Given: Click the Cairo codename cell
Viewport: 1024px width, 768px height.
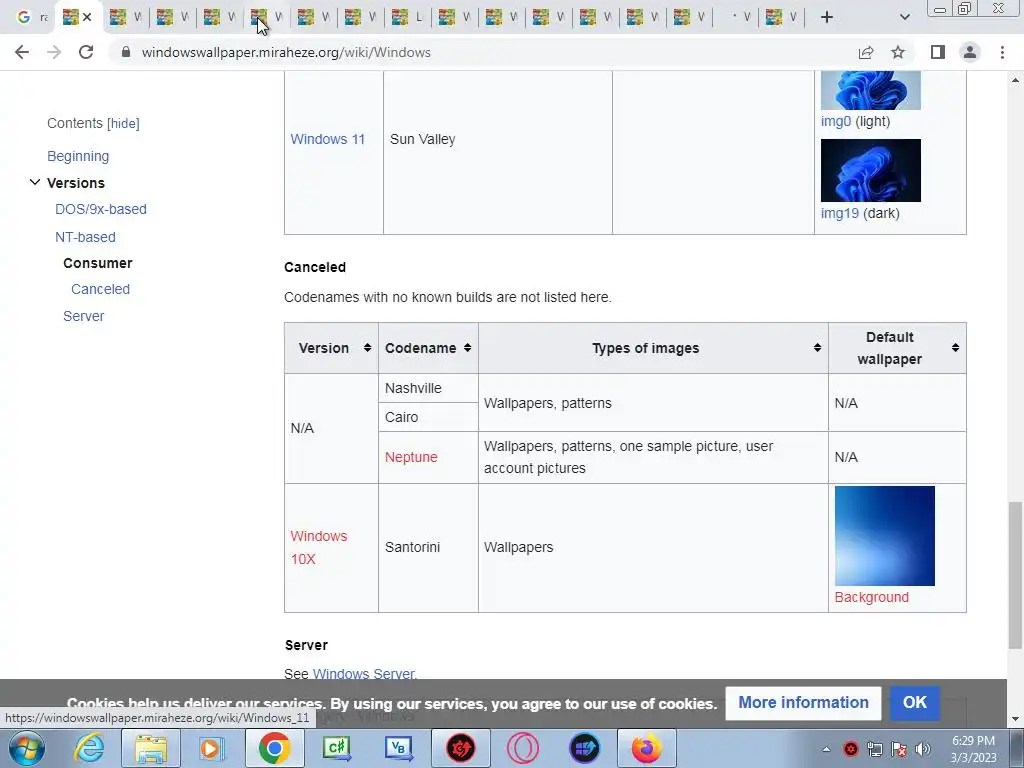Looking at the screenshot, I should (x=428, y=417).
